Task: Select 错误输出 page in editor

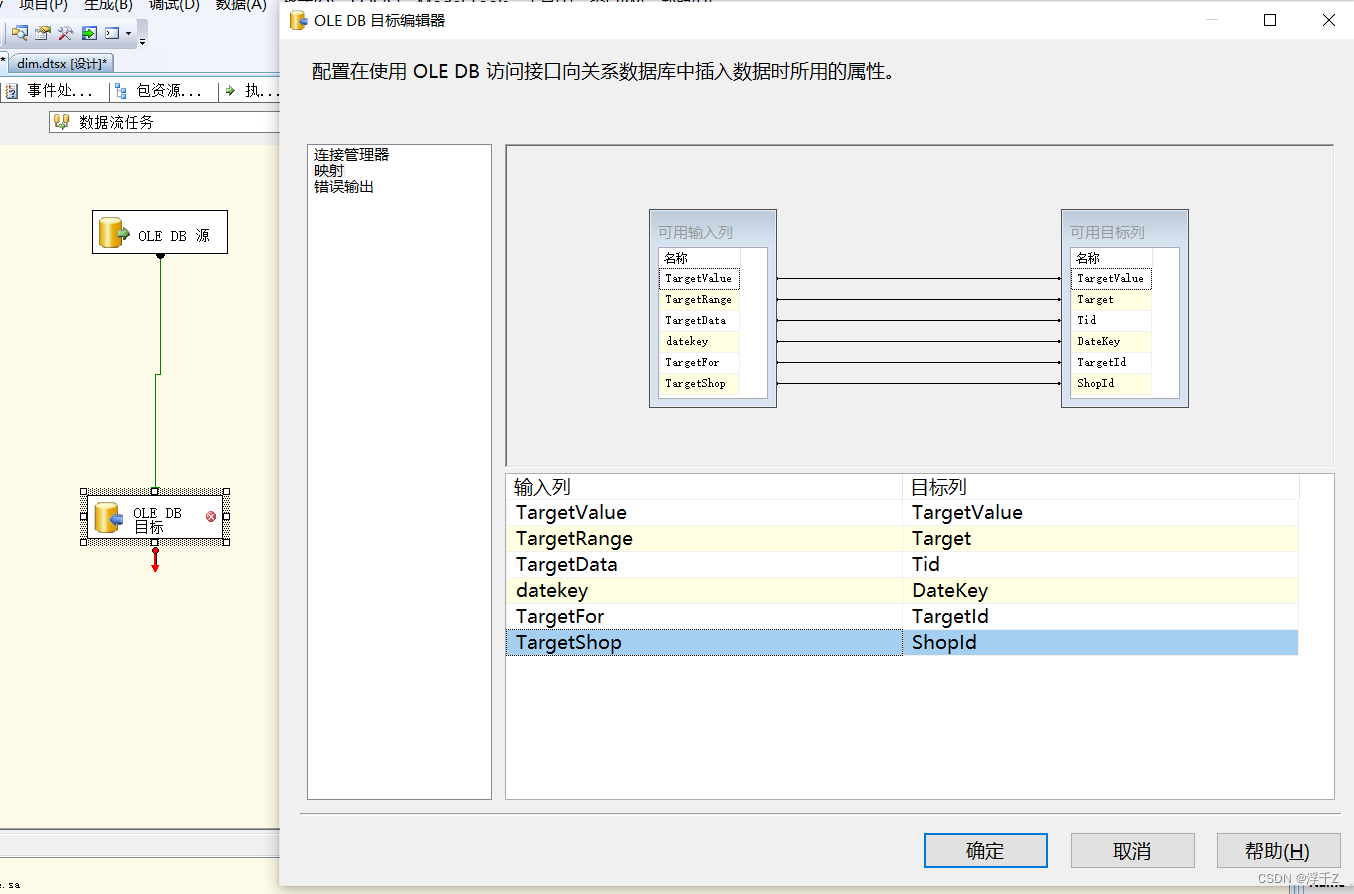Action: coord(343,187)
